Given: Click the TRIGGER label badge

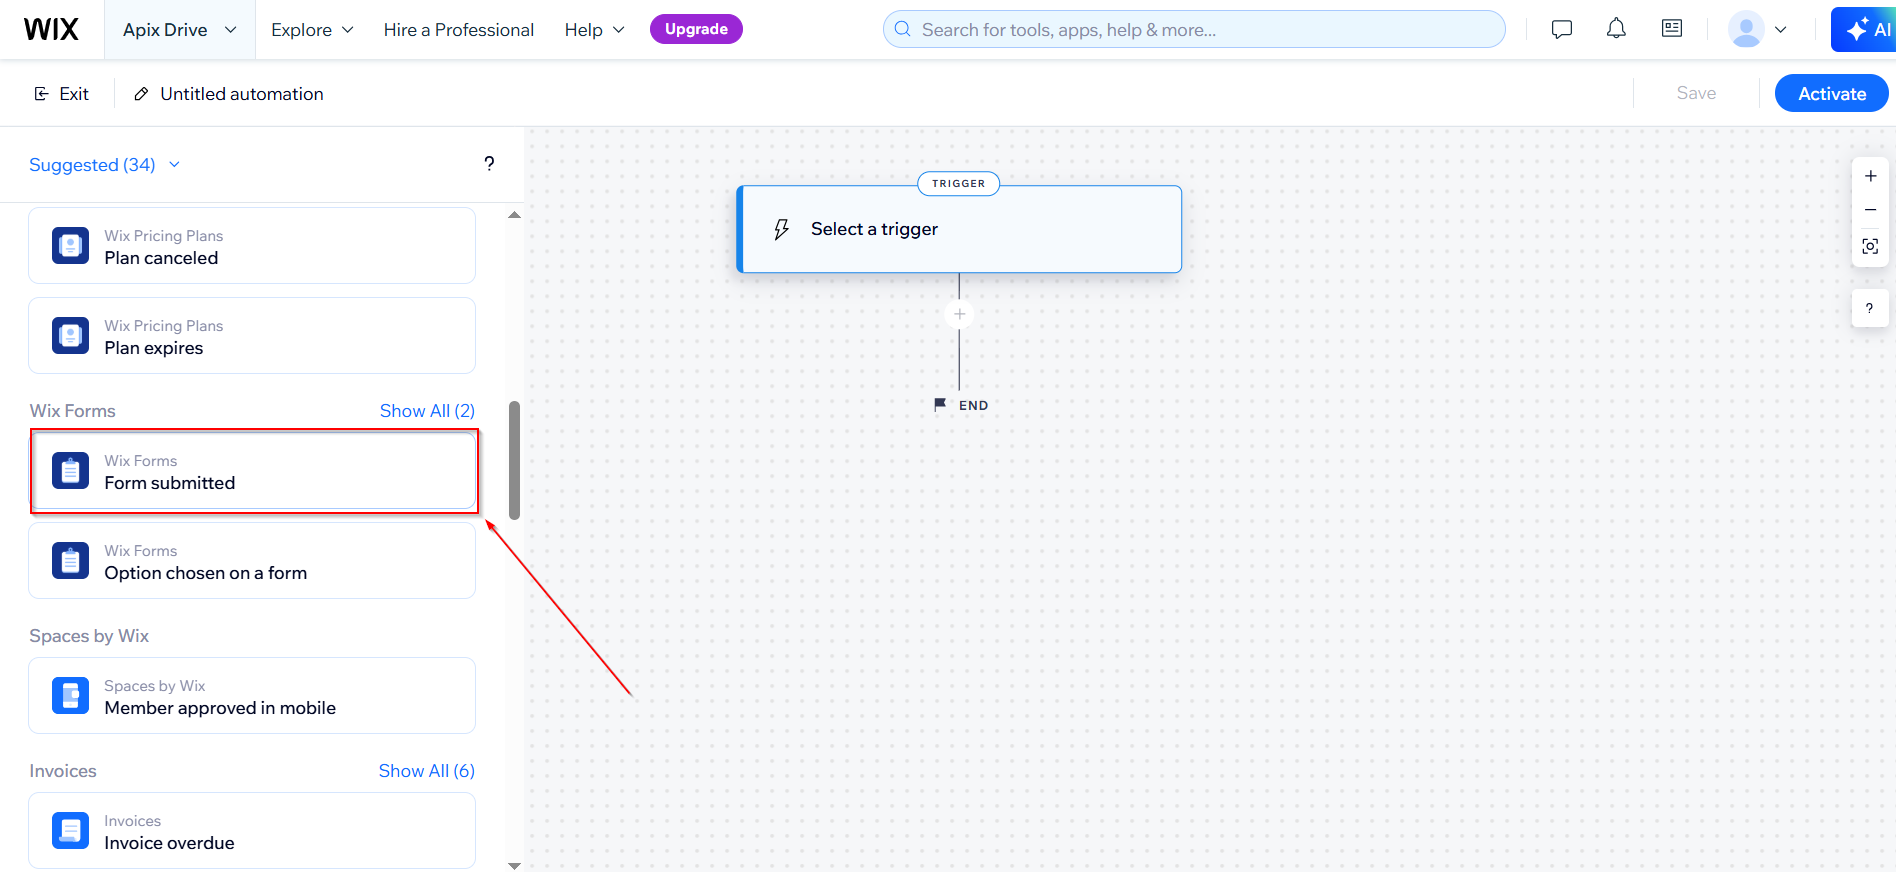Looking at the screenshot, I should (958, 183).
